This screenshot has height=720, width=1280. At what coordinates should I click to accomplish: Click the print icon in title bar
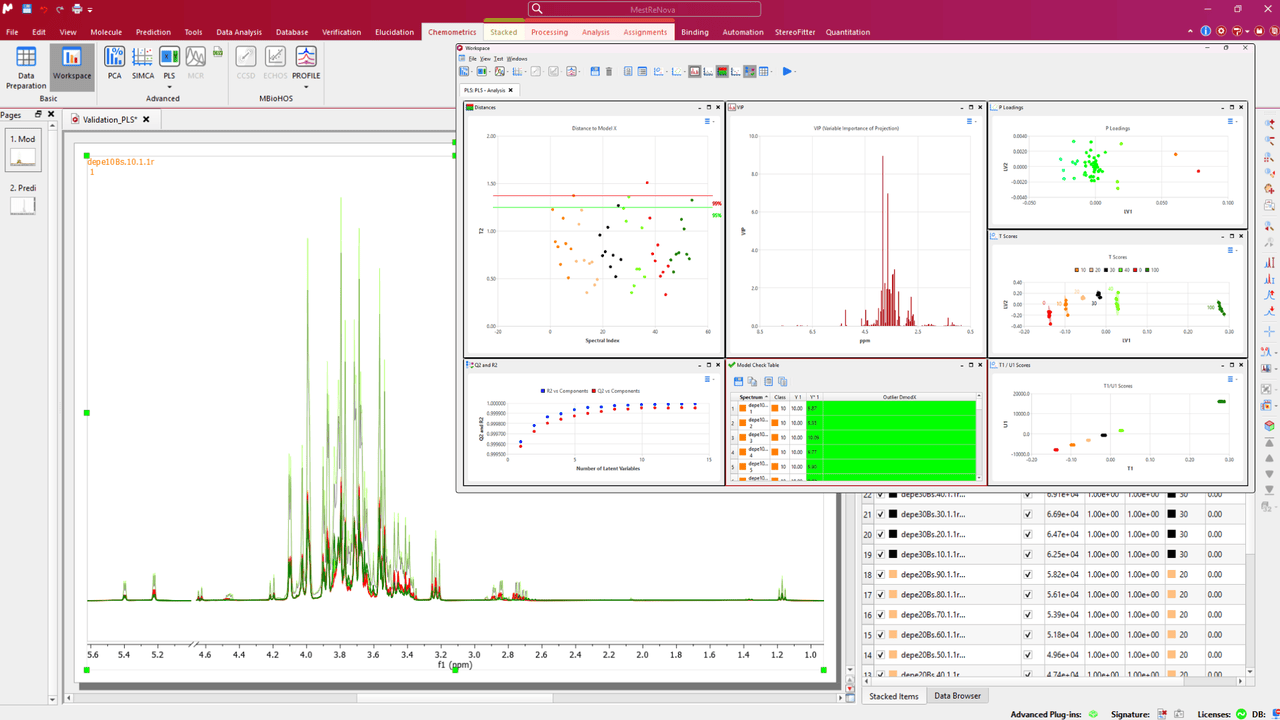(x=77, y=9)
